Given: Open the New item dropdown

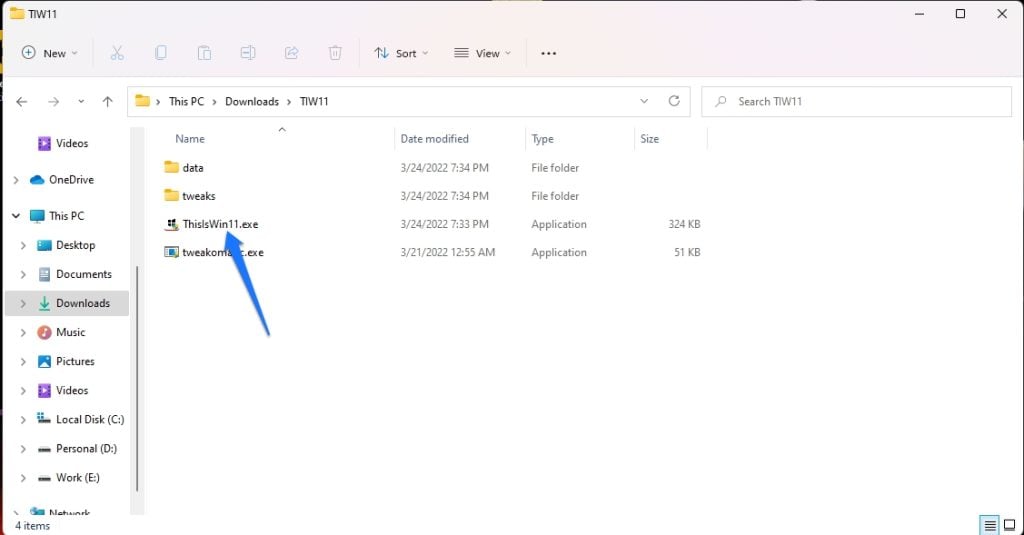Looking at the screenshot, I should 50,53.
